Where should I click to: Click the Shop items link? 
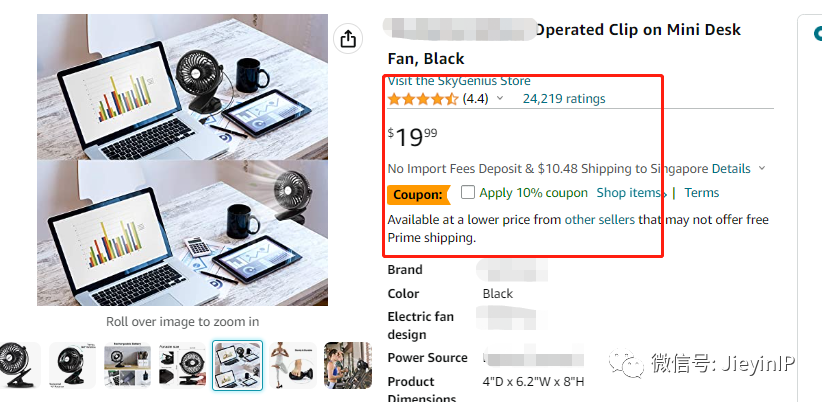coord(629,193)
